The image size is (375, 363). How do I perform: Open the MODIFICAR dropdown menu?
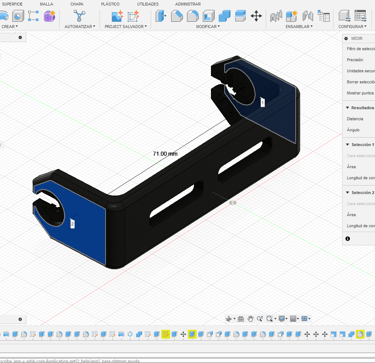[208, 26]
